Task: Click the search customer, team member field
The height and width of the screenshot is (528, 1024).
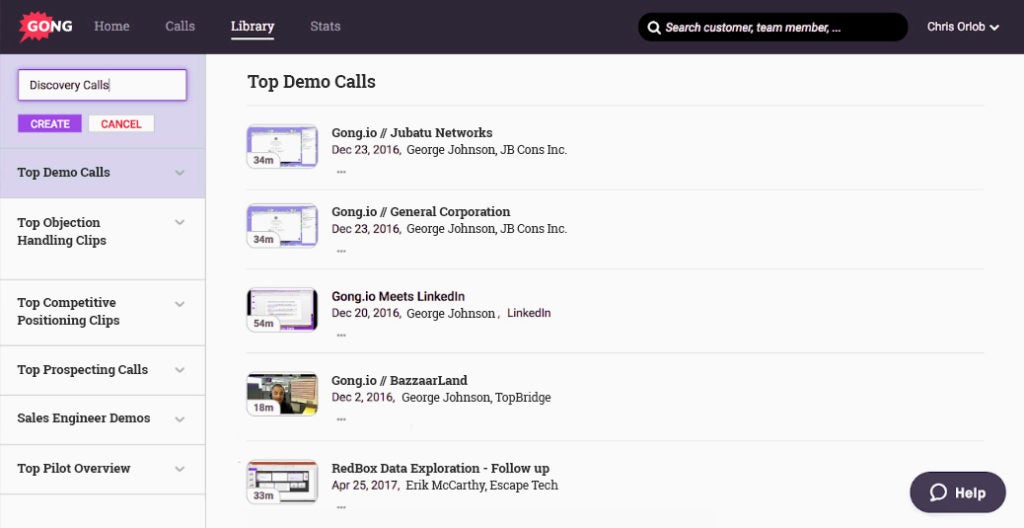Action: click(x=773, y=27)
